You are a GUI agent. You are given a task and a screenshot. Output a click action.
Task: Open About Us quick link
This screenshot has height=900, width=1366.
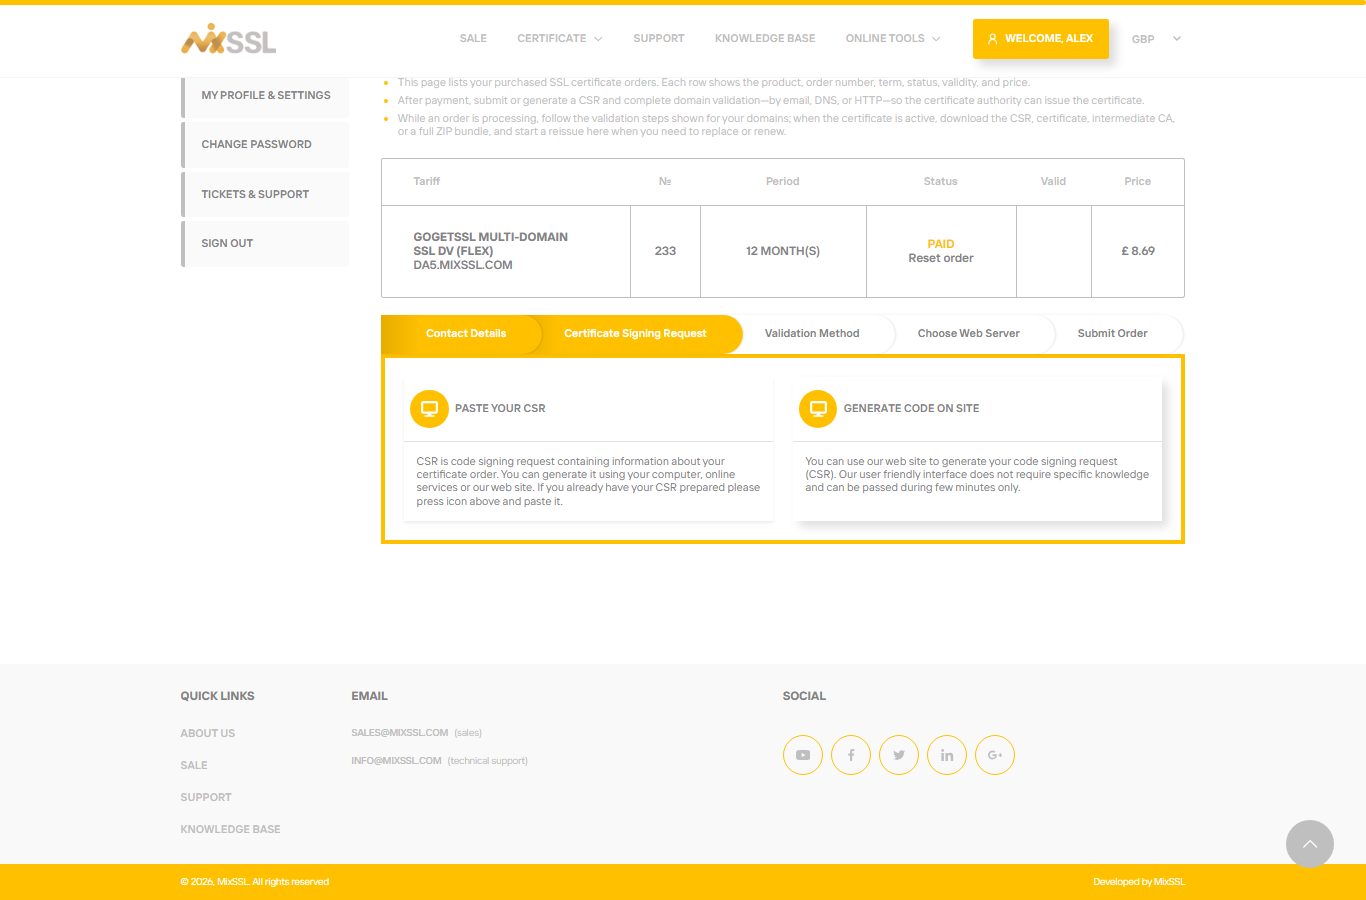208,733
